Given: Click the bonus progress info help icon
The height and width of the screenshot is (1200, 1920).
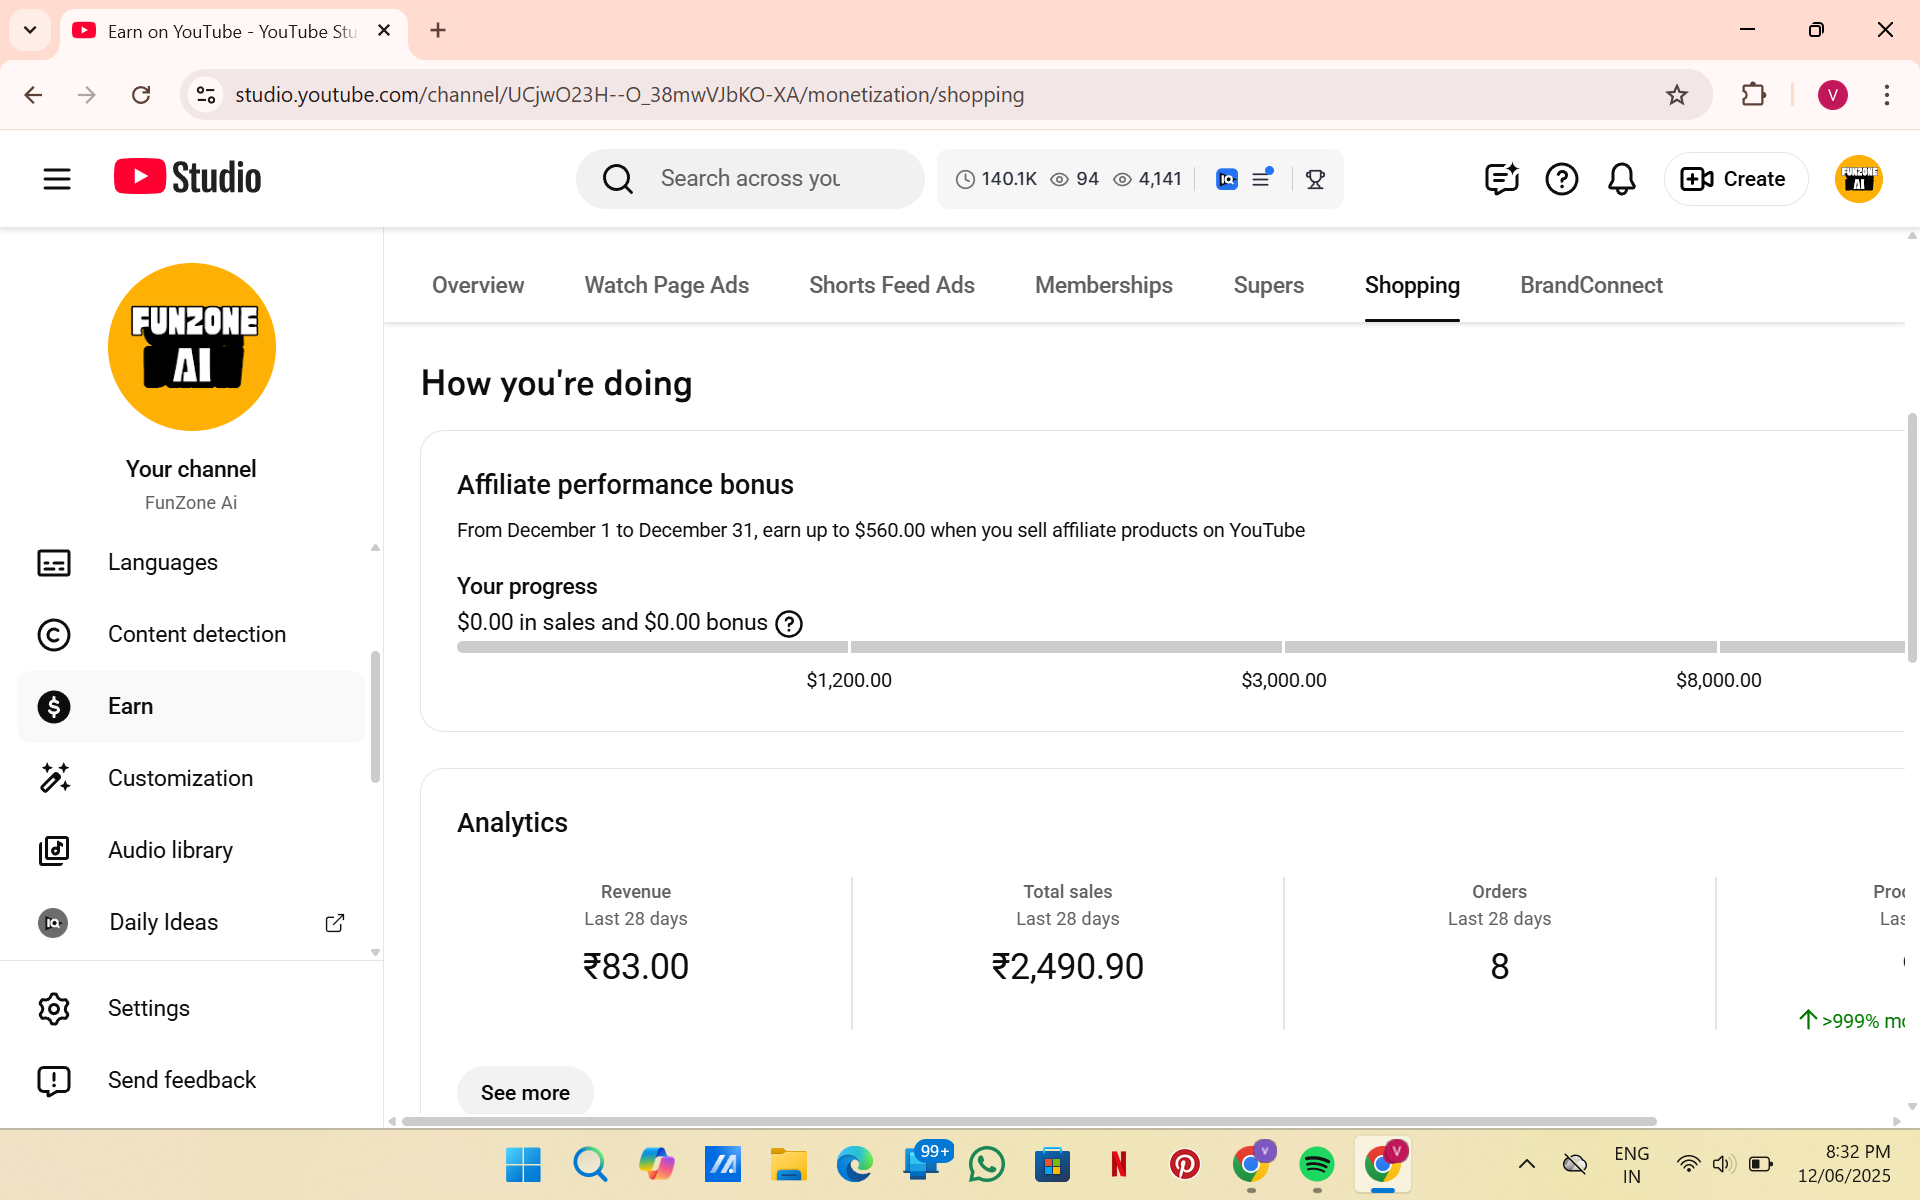Looking at the screenshot, I should point(789,624).
